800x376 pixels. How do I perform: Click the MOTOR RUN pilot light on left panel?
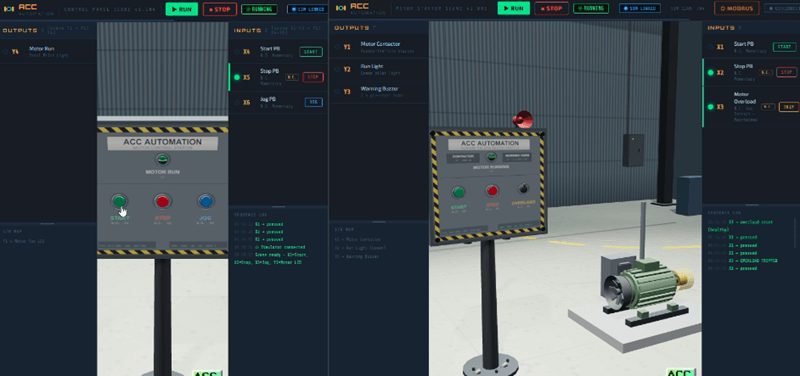click(x=162, y=159)
